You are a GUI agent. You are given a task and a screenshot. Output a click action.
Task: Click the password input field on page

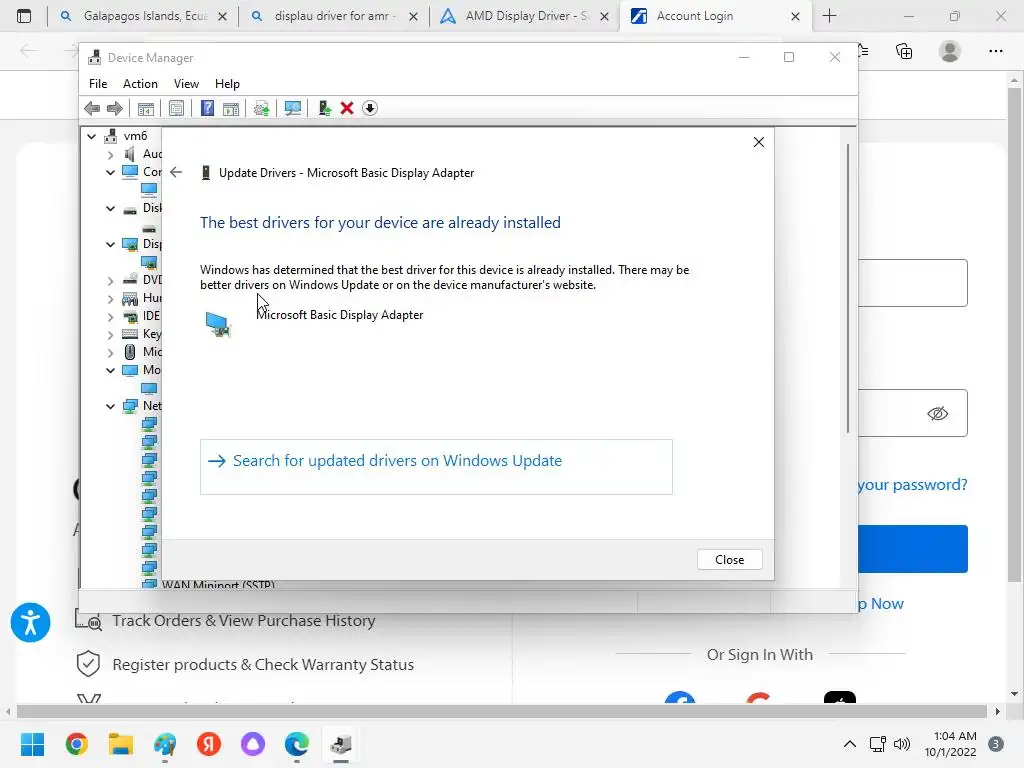pyautogui.click(x=913, y=413)
